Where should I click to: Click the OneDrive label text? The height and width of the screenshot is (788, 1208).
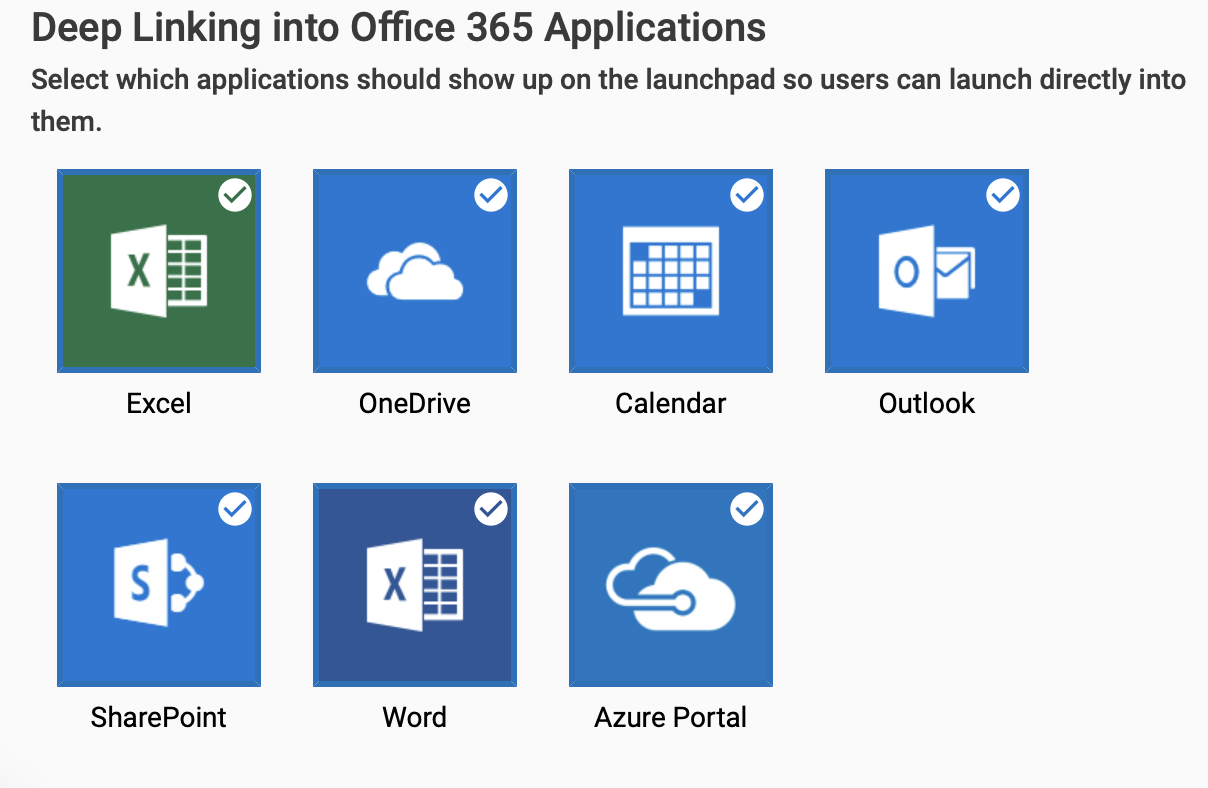coord(415,404)
